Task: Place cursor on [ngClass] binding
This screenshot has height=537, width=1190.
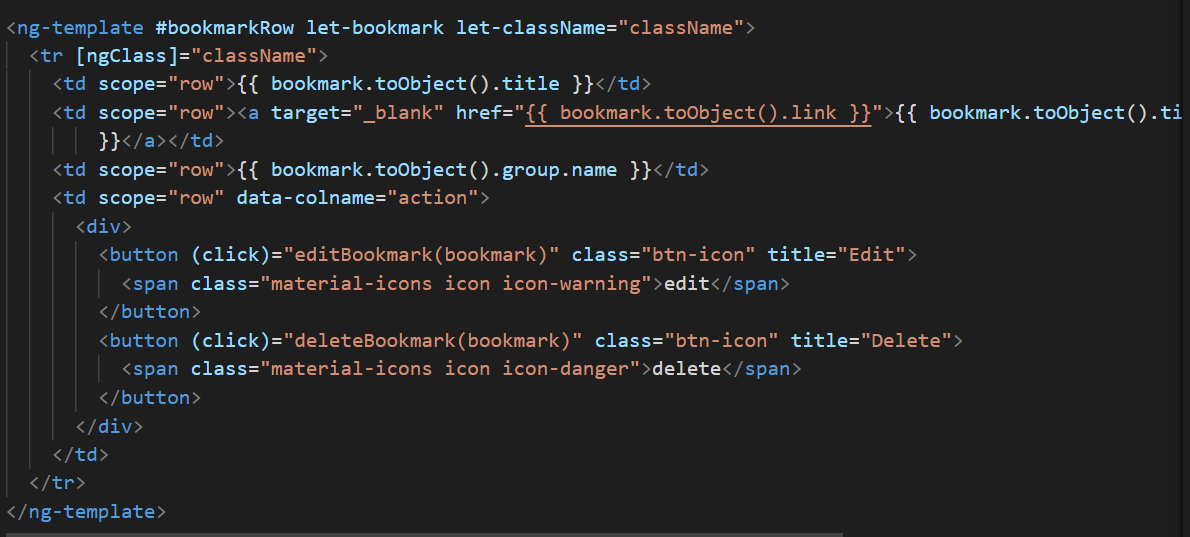Action: pos(127,56)
